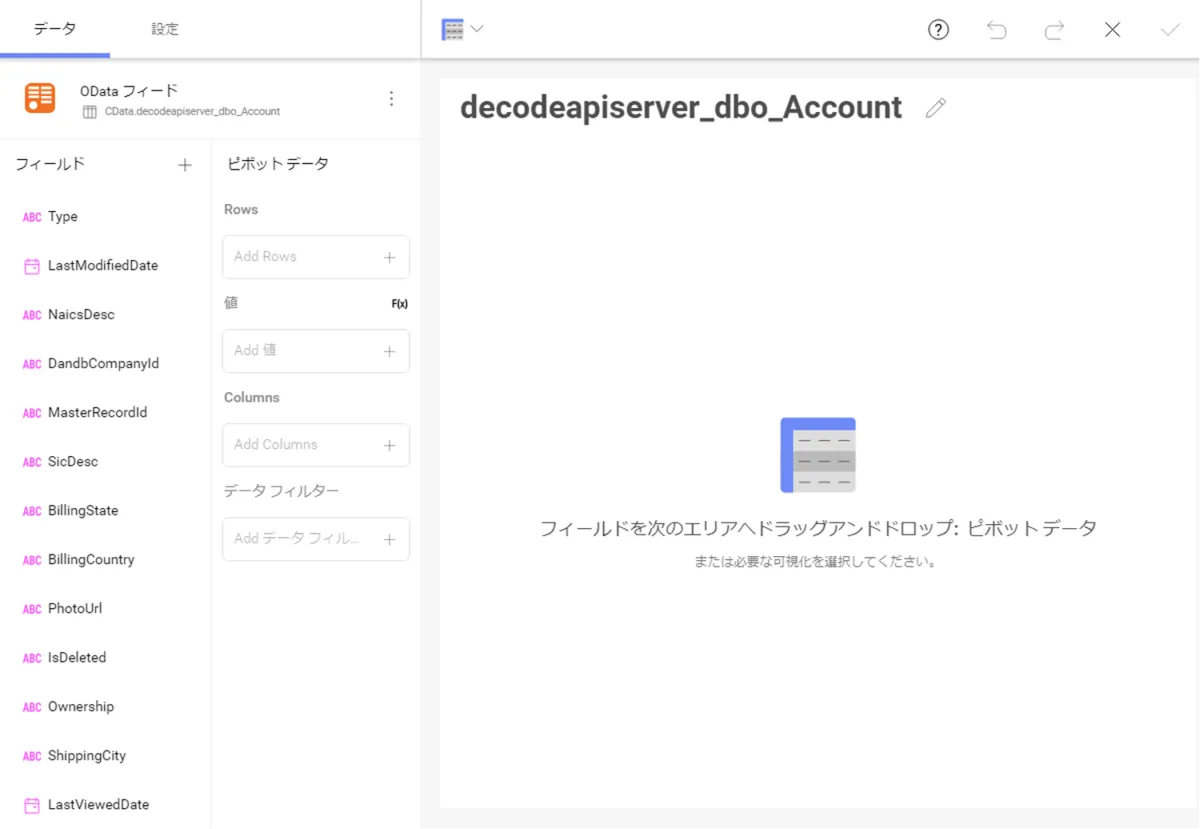Image resolution: width=1200 pixels, height=829 pixels.
Task: Click the CData.decodeapiserver_dbo_Account table name
Action: [192, 112]
